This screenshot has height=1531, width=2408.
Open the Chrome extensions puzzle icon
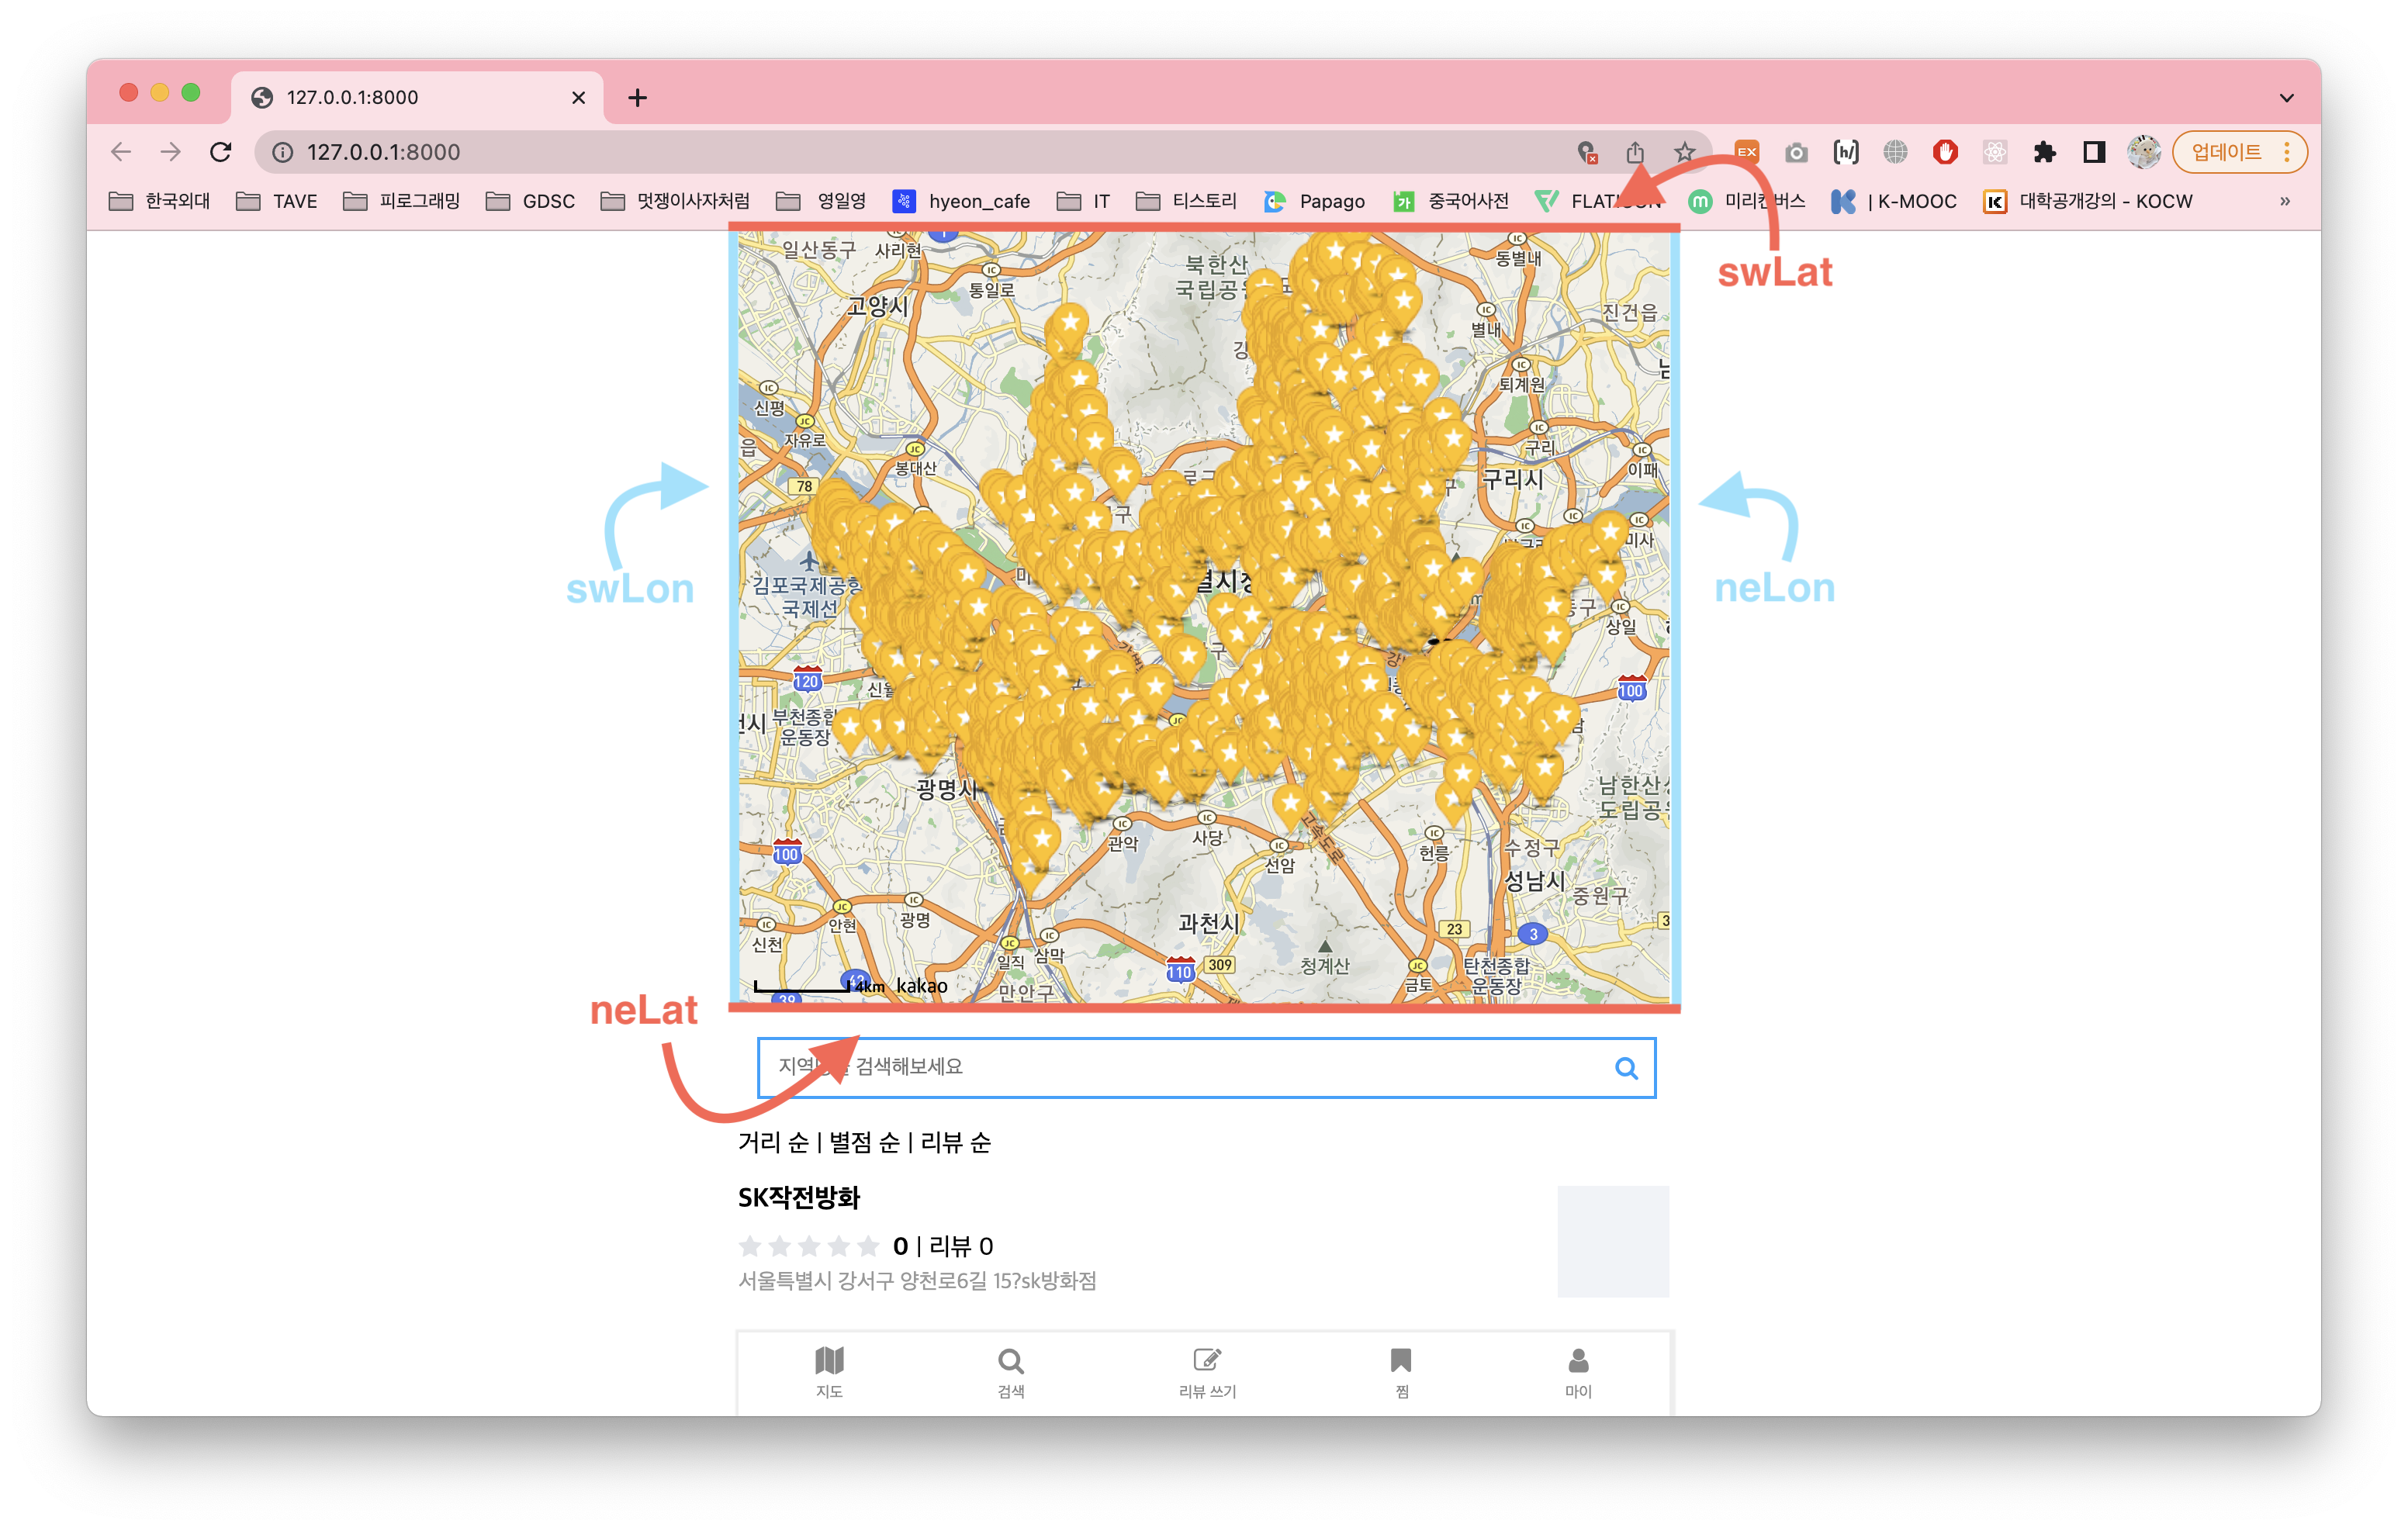pos(2044,152)
